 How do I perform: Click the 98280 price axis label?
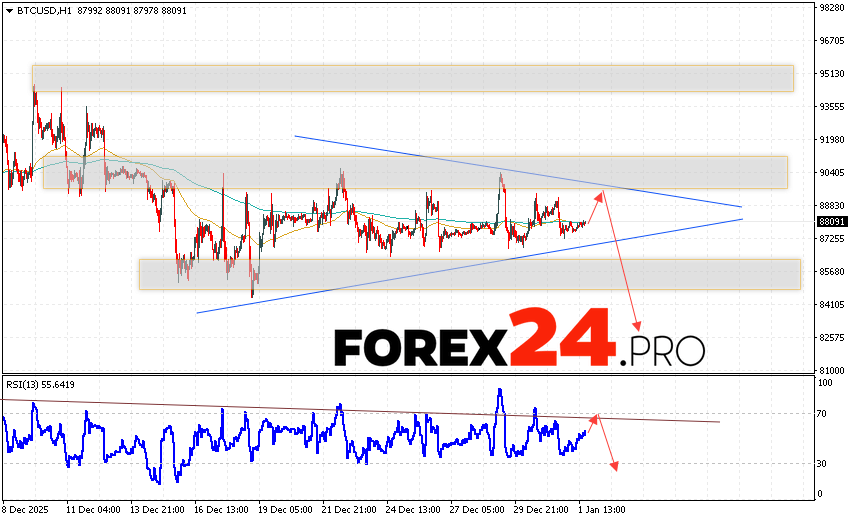[832, 8]
